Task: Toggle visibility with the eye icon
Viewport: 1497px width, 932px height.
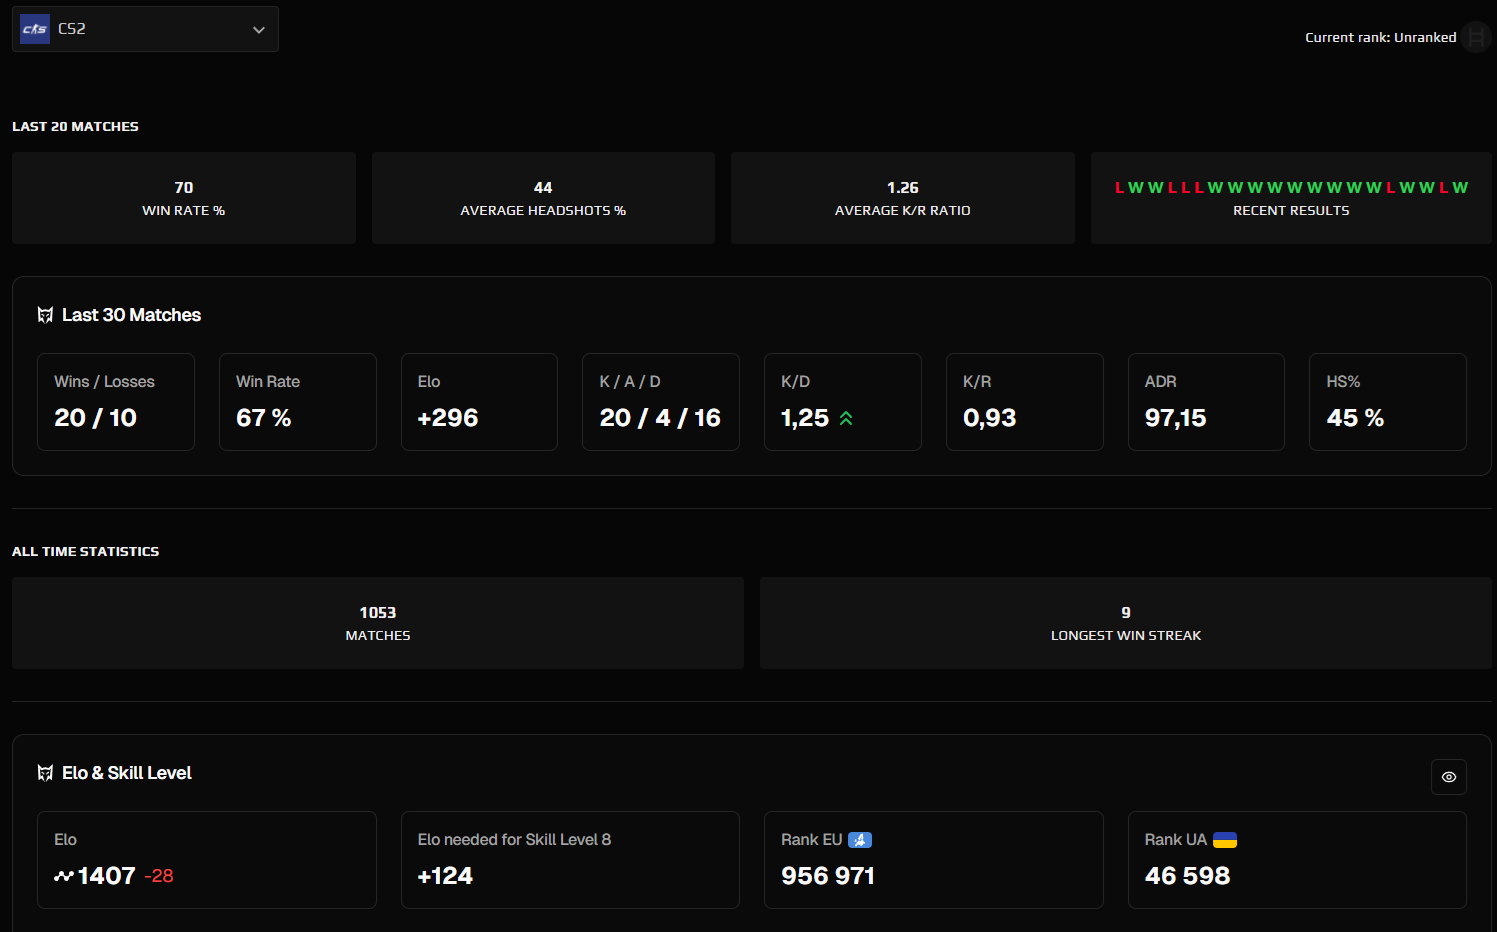Action: tap(1448, 777)
